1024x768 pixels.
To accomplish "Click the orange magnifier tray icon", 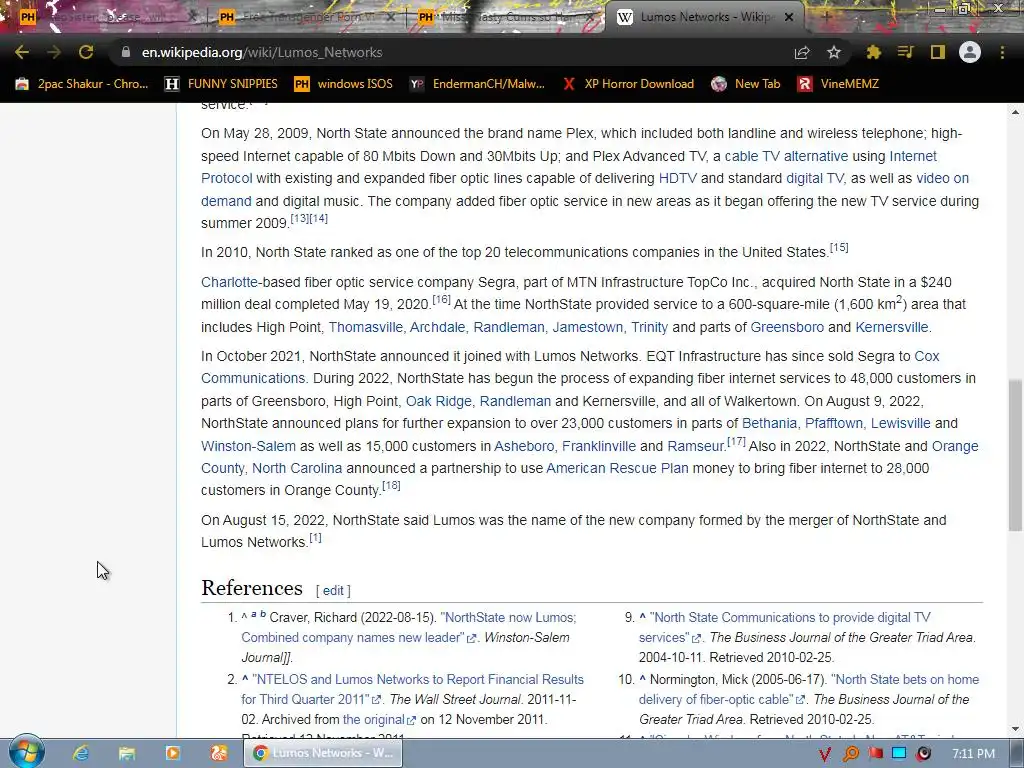I will point(850,754).
